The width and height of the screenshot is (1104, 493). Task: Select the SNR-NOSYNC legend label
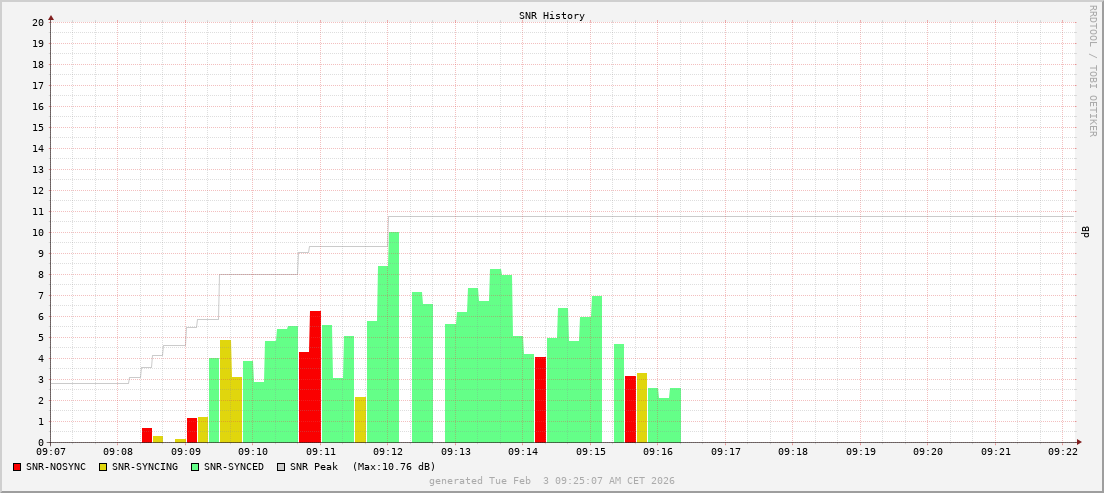coord(58,467)
